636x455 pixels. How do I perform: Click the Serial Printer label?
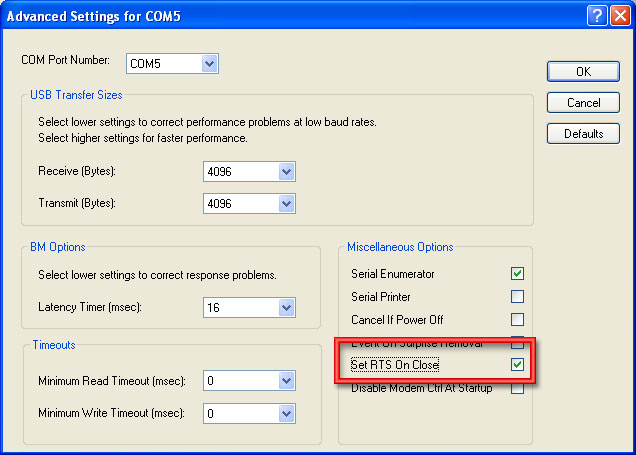(x=380, y=297)
